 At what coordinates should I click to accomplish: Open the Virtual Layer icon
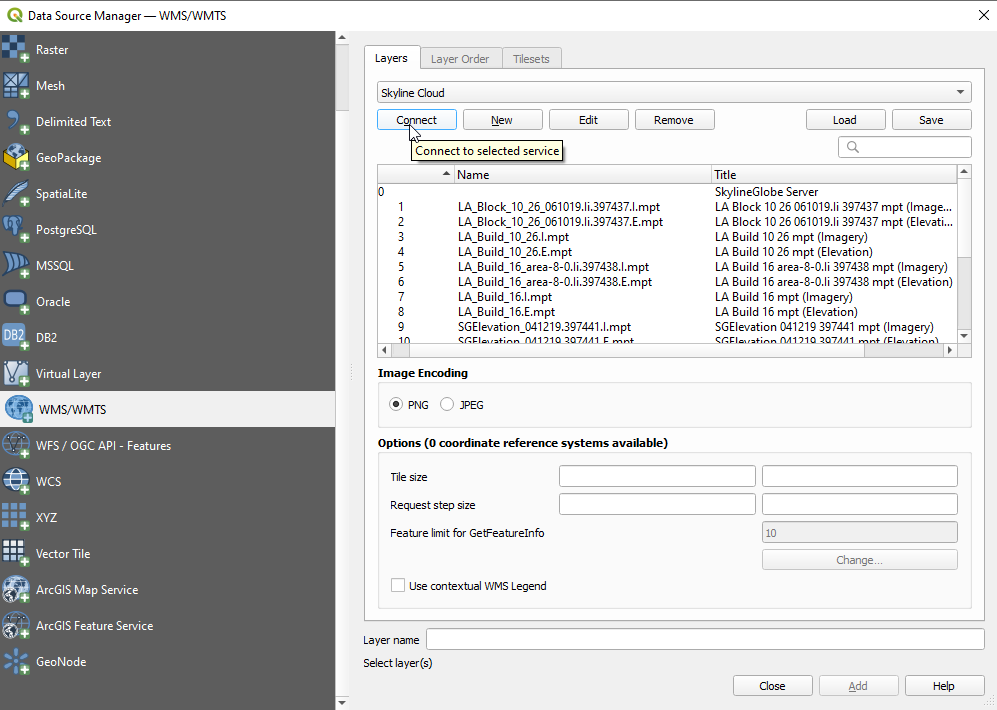(x=15, y=373)
